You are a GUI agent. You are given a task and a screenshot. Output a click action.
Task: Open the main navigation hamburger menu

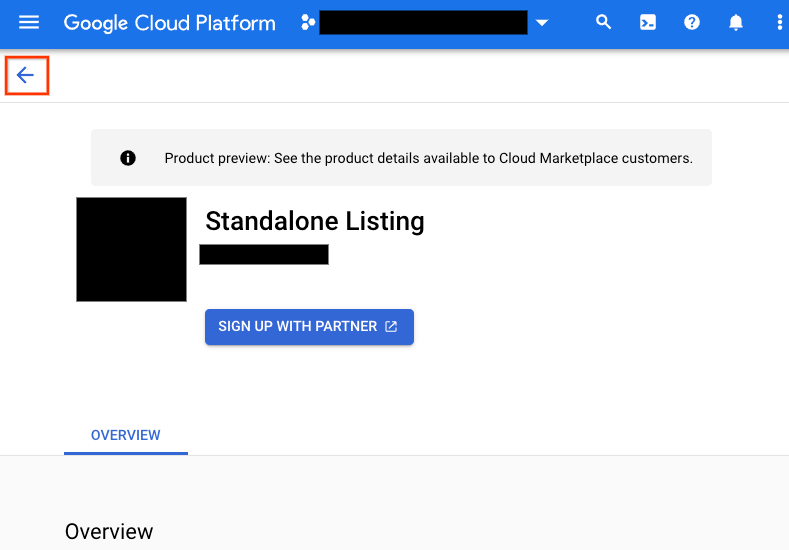(x=29, y=22)
